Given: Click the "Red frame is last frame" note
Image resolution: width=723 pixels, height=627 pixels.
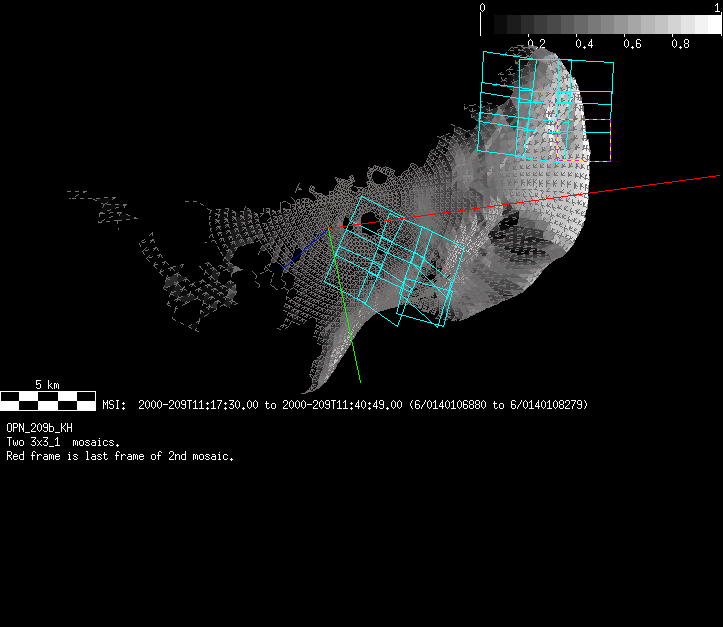Looking at the screenshot, I should click(x=120, y=457).
